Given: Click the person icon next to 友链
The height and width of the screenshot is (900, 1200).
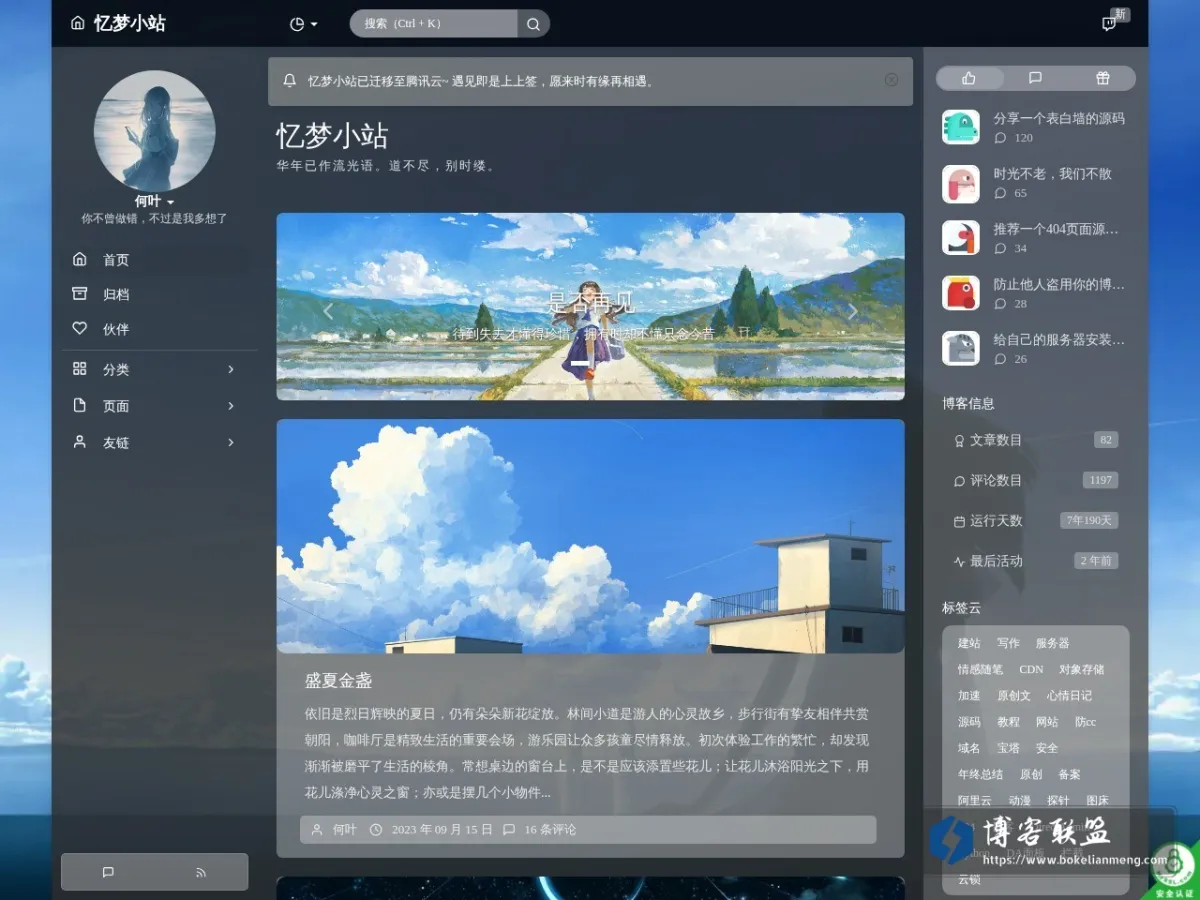Looking at the screenshot, I should pyautogui.click(x=80, y=441).
